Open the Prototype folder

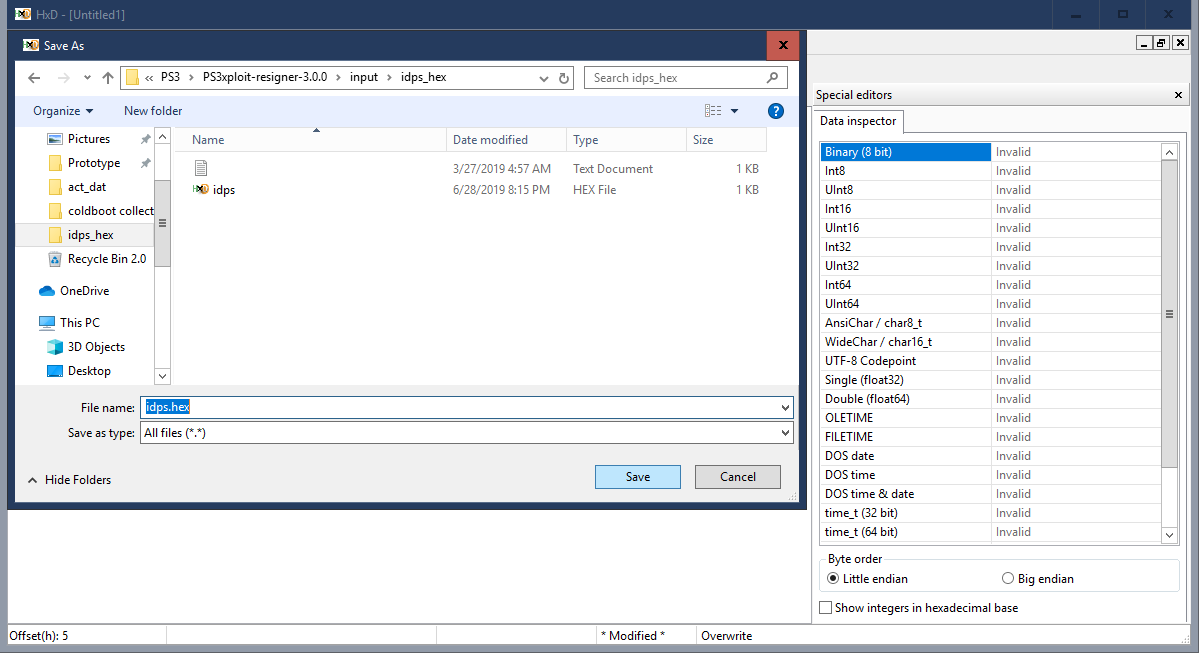click(x=94, y=163)
